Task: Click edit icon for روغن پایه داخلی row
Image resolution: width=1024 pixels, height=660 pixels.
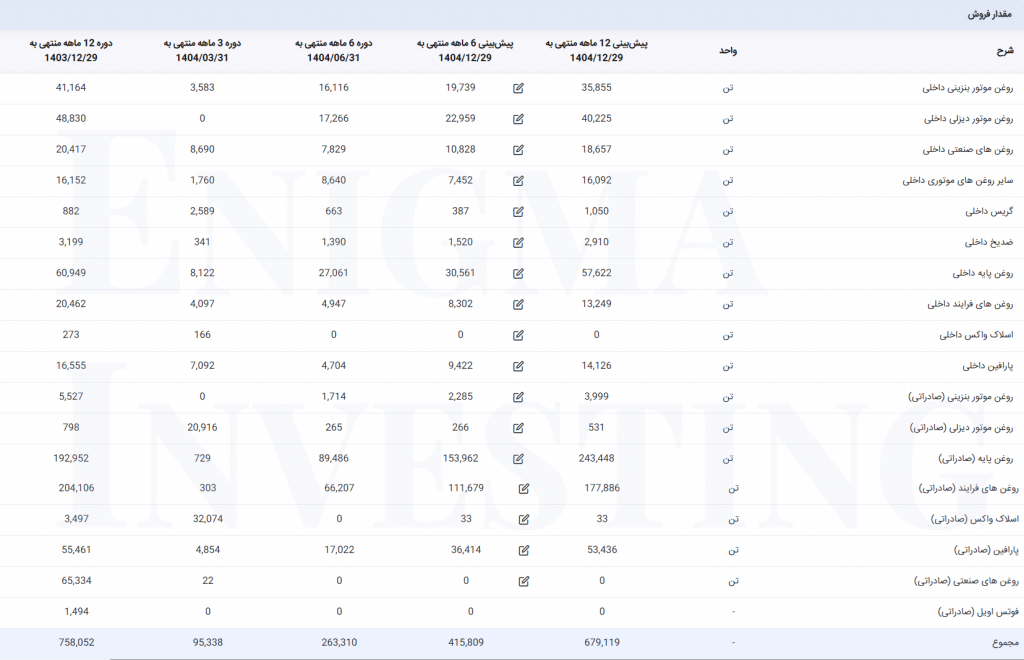Action: click(x=518, y=274)
